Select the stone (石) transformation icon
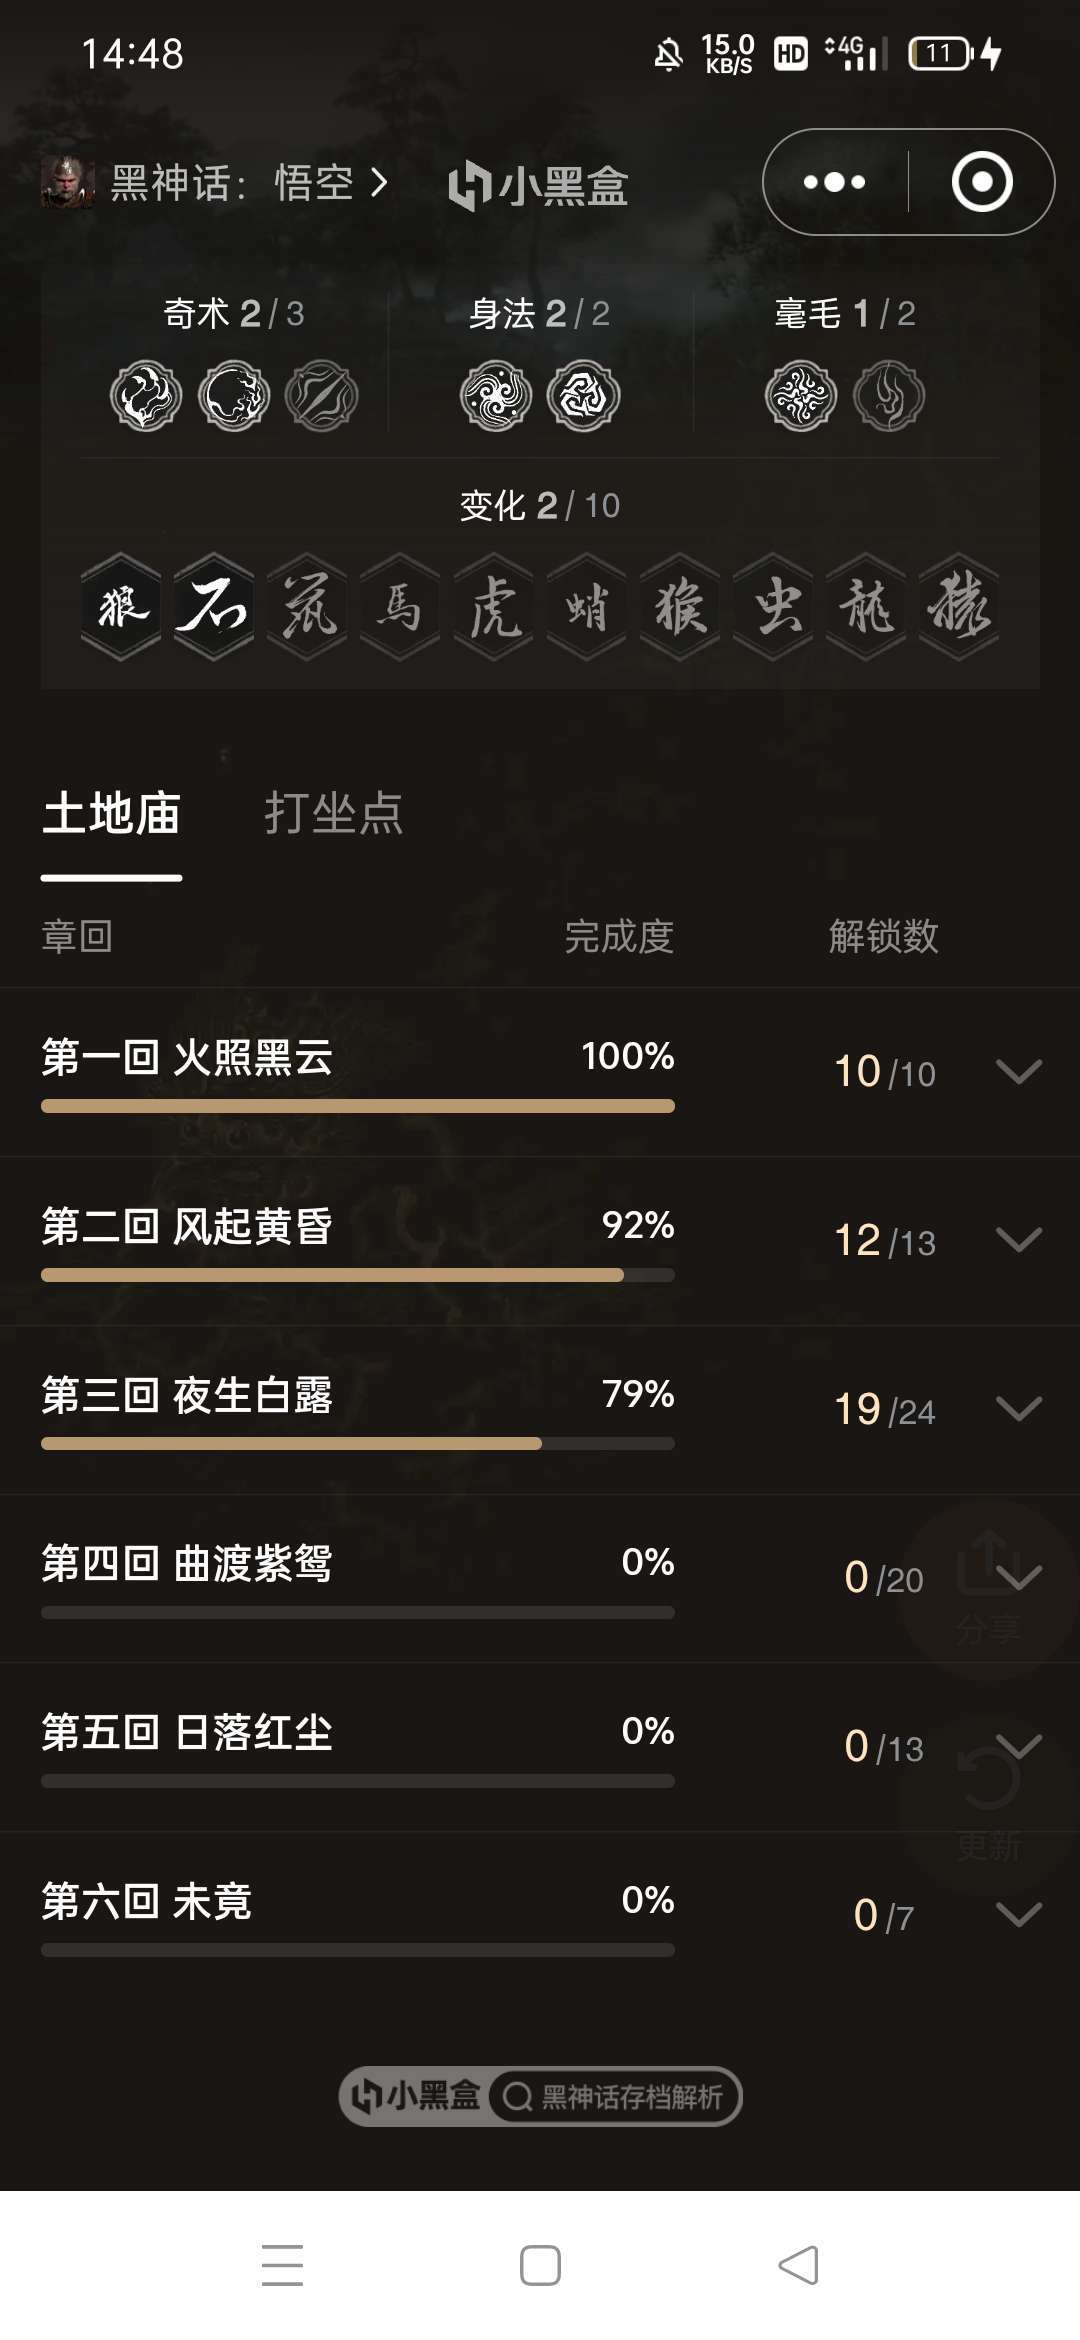This screenshot has height=2340, width=1080. point(214,607)
